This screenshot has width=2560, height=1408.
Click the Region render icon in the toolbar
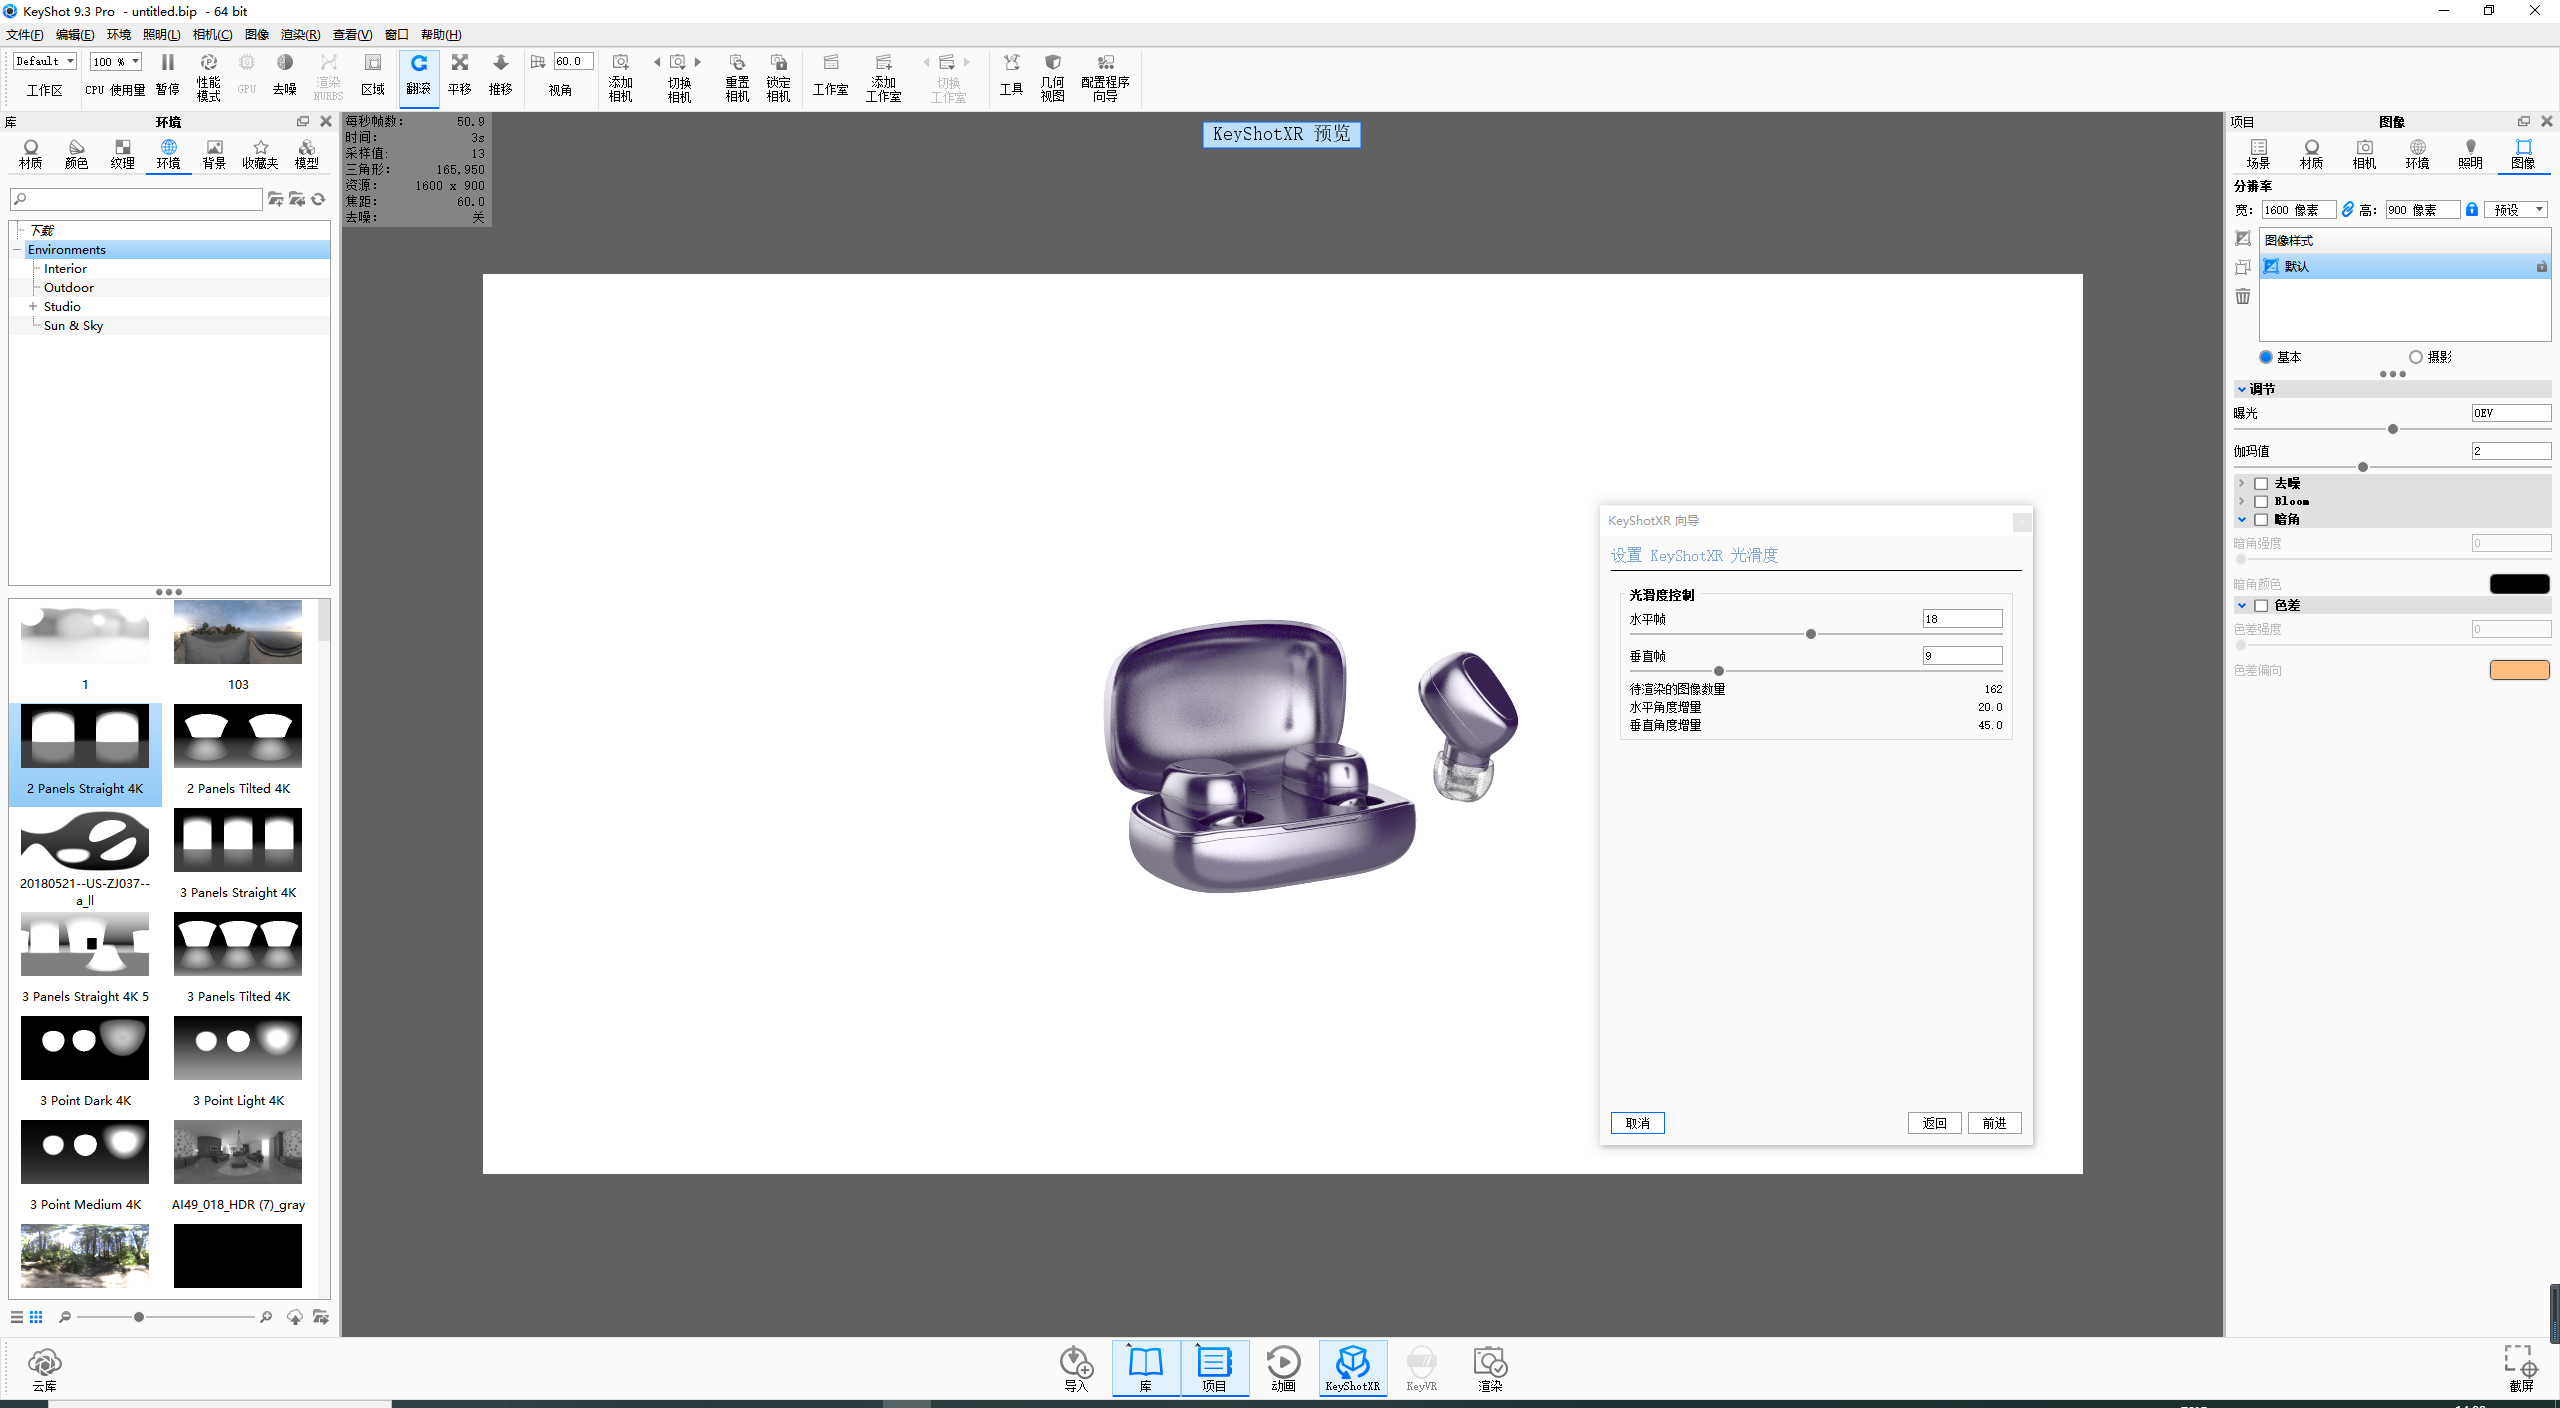point(372,77)
